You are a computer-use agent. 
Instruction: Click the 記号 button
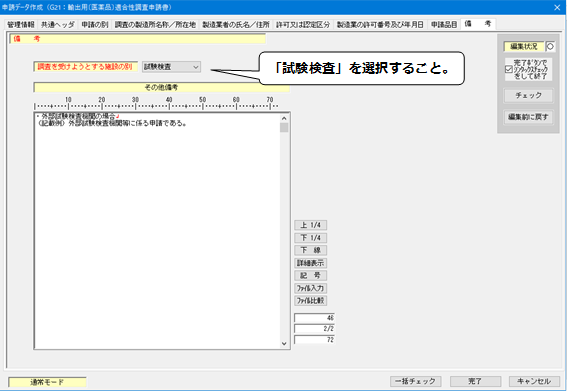point(311,276)
